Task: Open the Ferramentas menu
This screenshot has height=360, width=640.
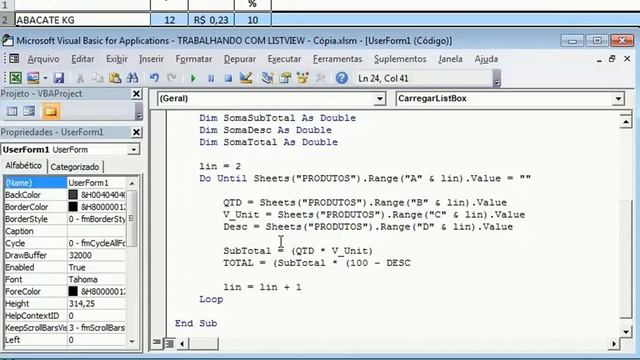Action: (337, 59)
